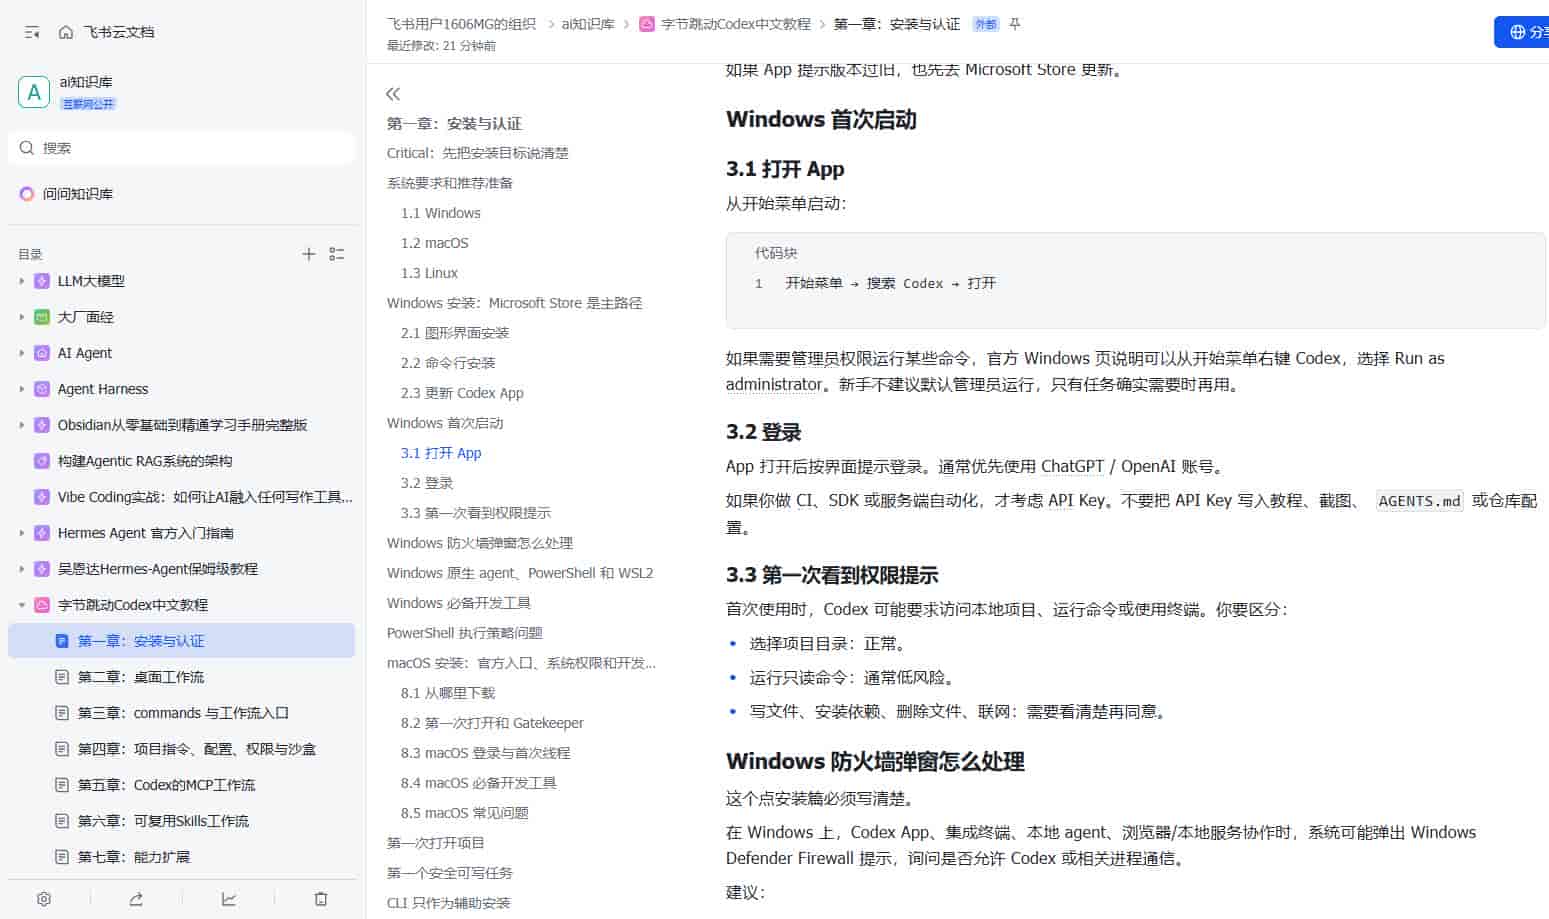Click the Windows 首次启动 heading
The image size is (1549, 919).
[821, 120]
